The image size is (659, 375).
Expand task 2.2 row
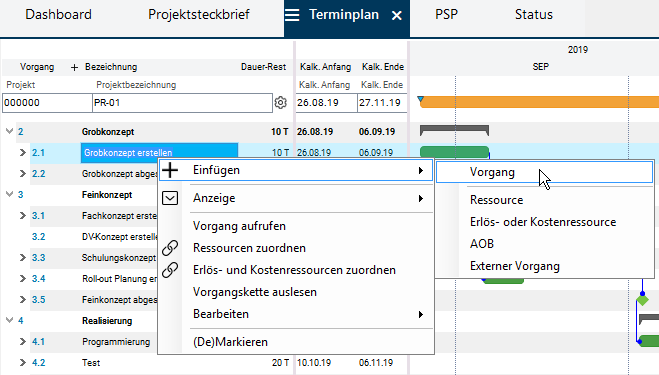[x=23, y=173]
